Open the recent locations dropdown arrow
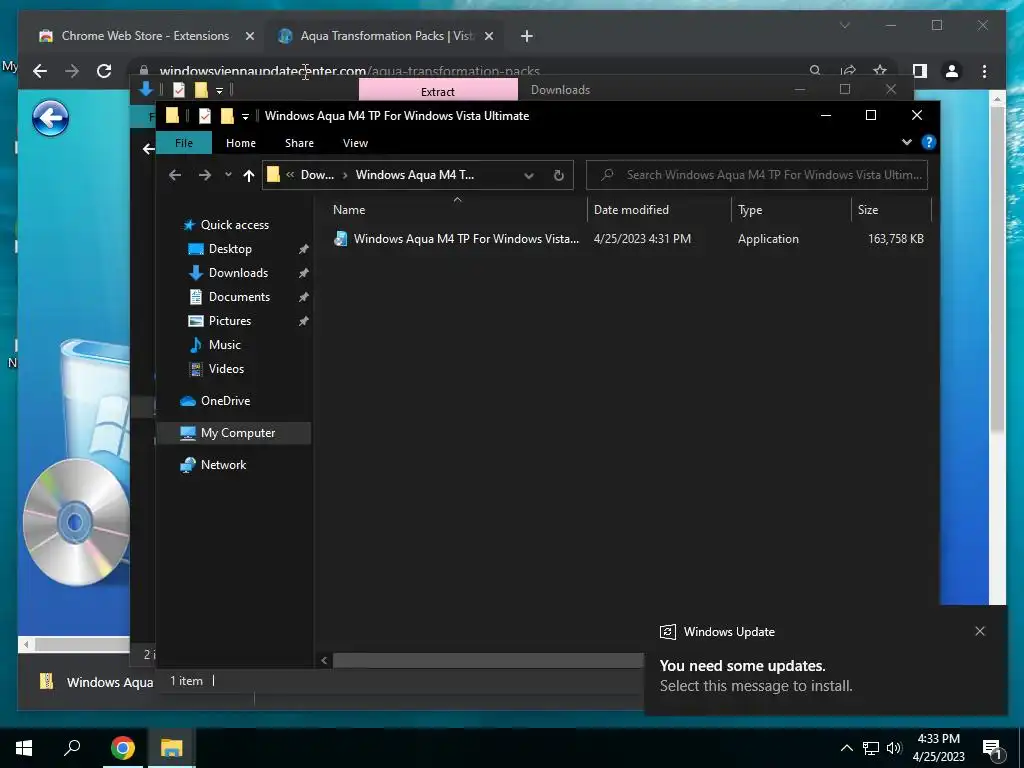 tap(228, 175)
